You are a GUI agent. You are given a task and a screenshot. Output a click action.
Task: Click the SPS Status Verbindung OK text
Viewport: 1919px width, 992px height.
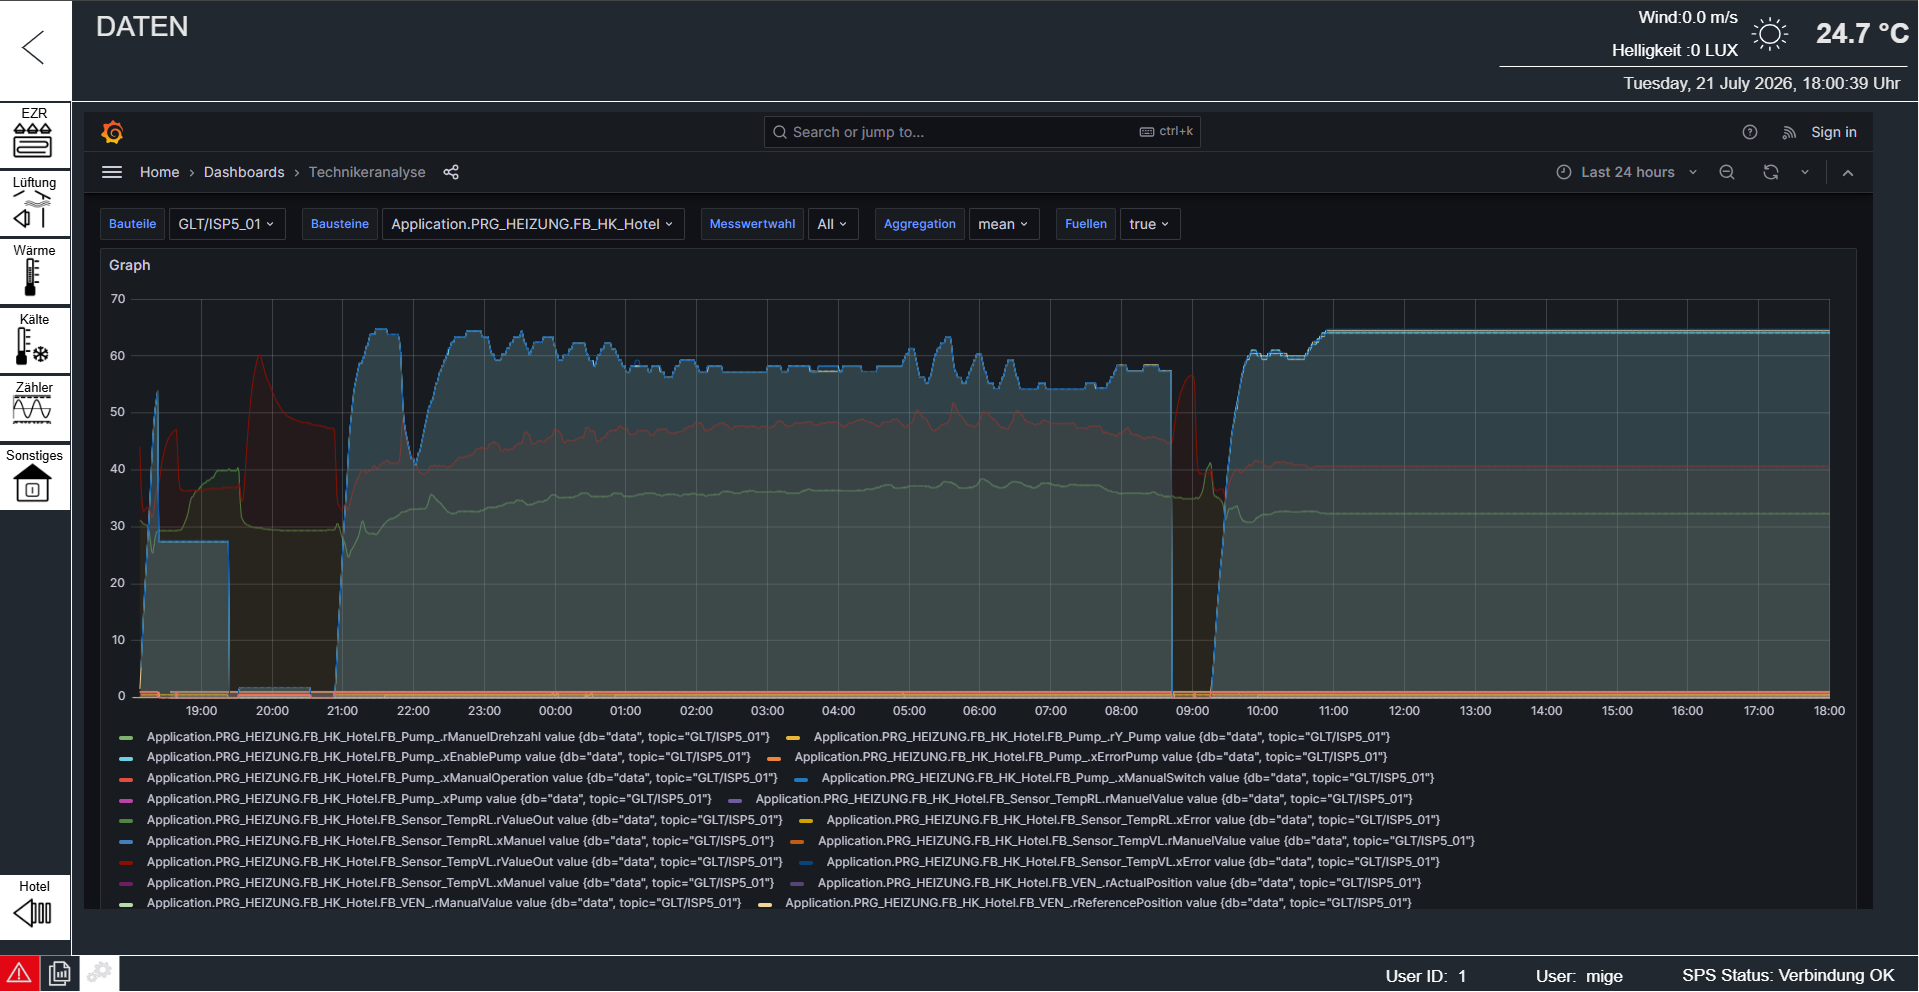(1788, 975)
